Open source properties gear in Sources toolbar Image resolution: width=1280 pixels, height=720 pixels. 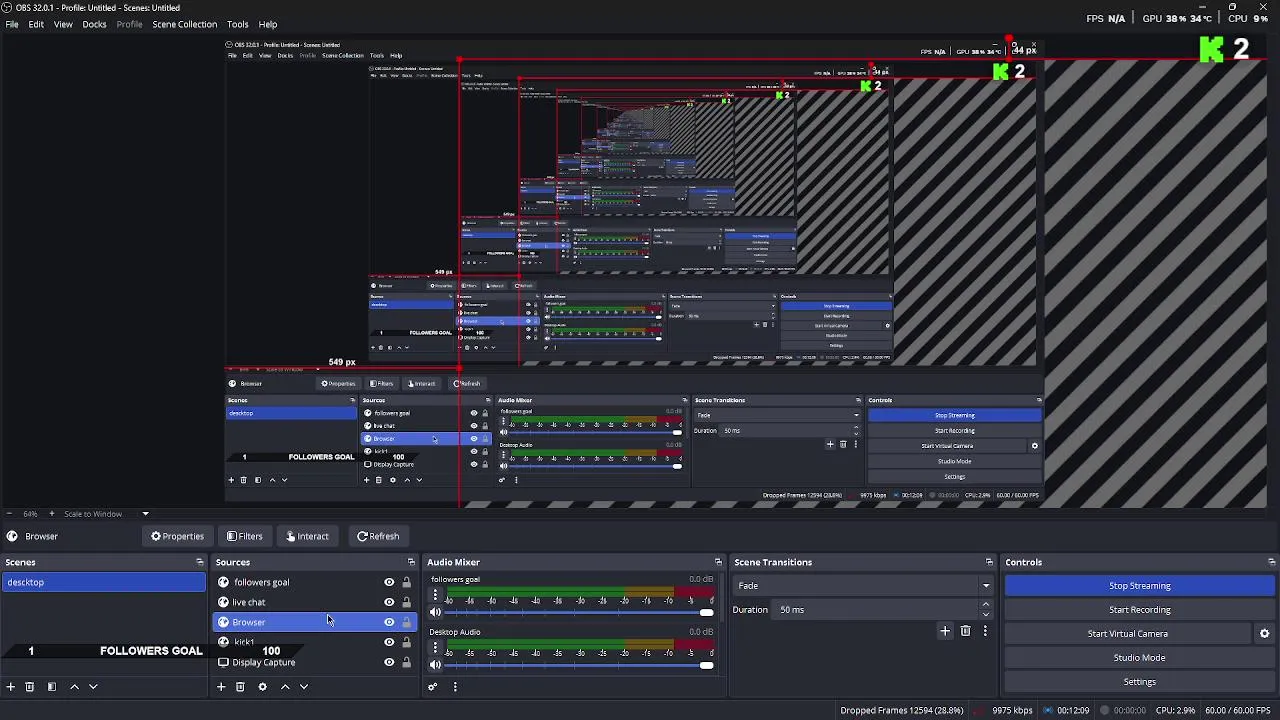[x=262, y=687]
